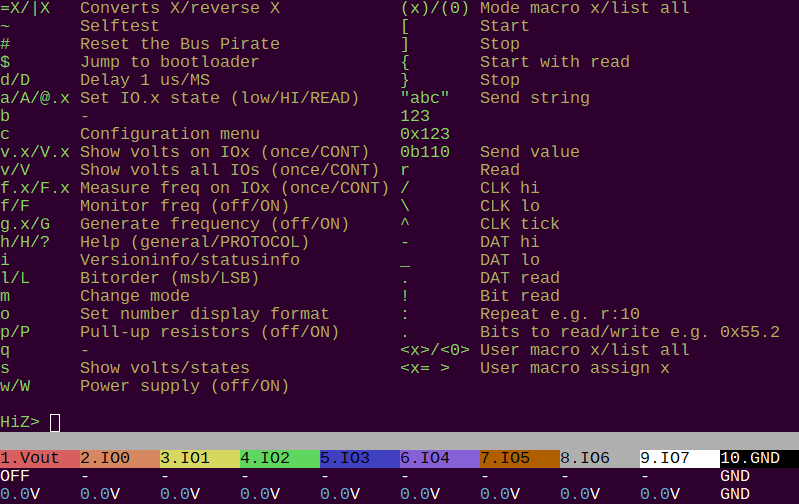
Task: Click the 'Power supply (off/ON)' help line
Action: tap(184, 386)
